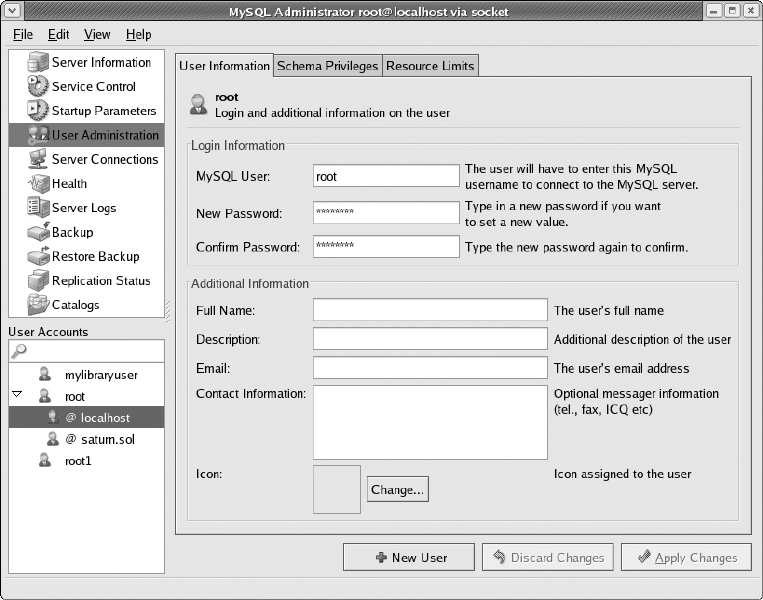Open the Server Logs icon
This screenshot has width=763, height=600.
click(38, 207)
